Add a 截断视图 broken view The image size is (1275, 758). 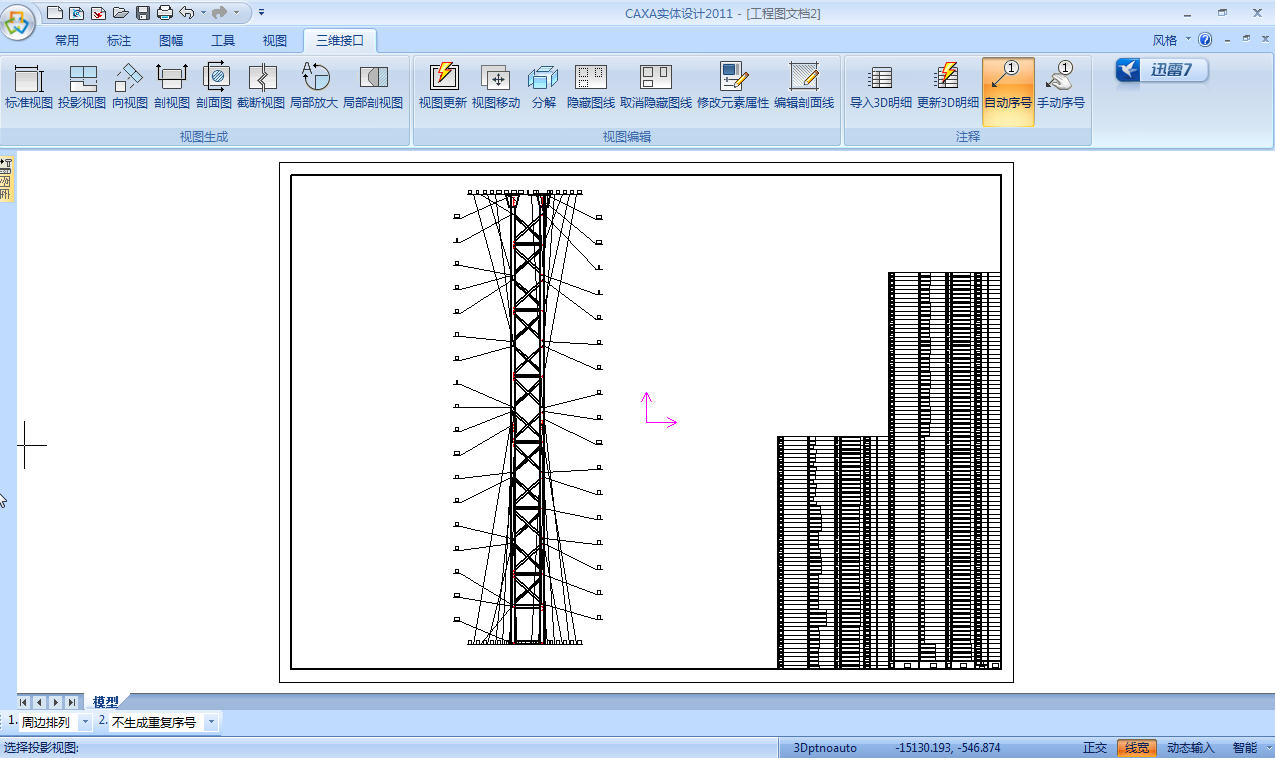tap(261, 86)
